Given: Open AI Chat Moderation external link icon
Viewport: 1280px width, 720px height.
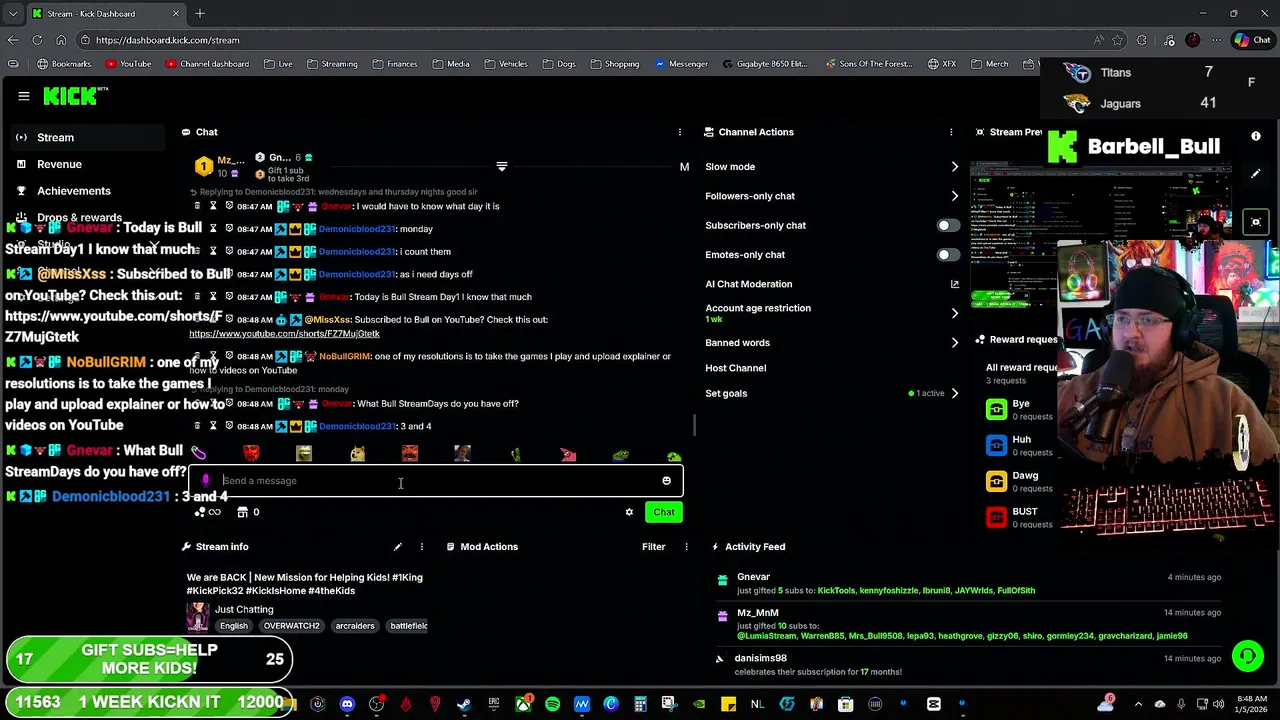Looking at the screenshot, I should coord(954,284).
